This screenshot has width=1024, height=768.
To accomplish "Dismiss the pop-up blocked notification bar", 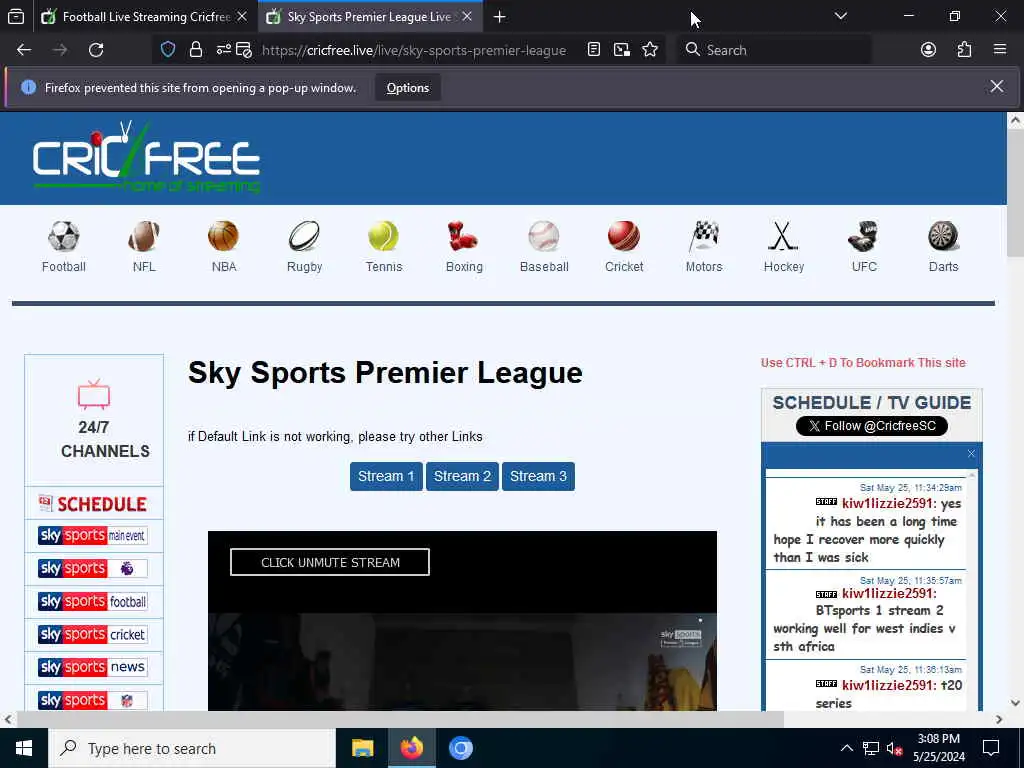I will point(997,86).
